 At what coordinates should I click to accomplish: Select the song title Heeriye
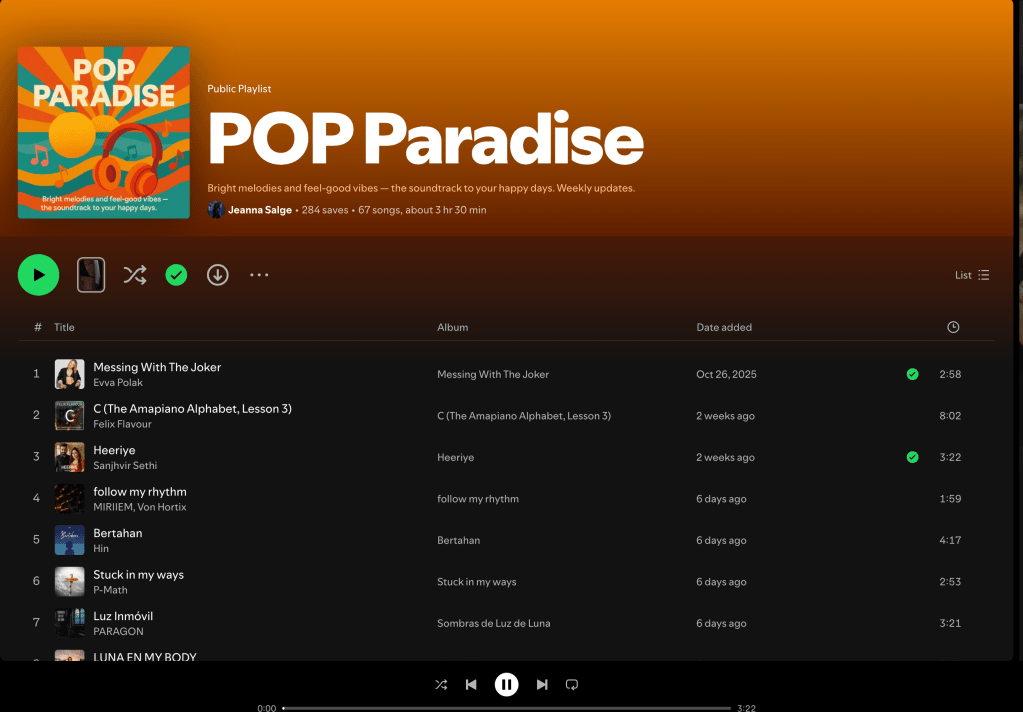[x=114, y=450]
